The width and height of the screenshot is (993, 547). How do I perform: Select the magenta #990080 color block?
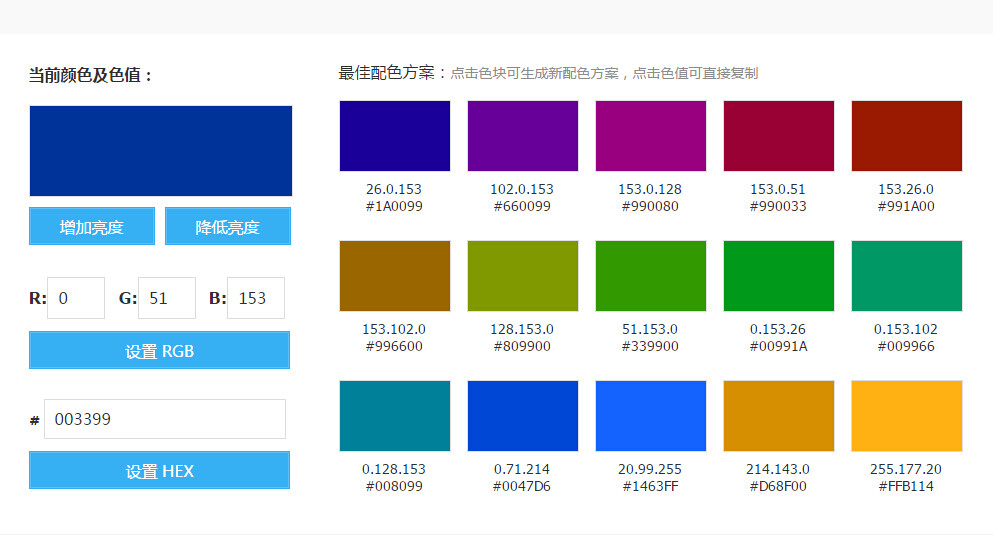[x=651, y=136]
